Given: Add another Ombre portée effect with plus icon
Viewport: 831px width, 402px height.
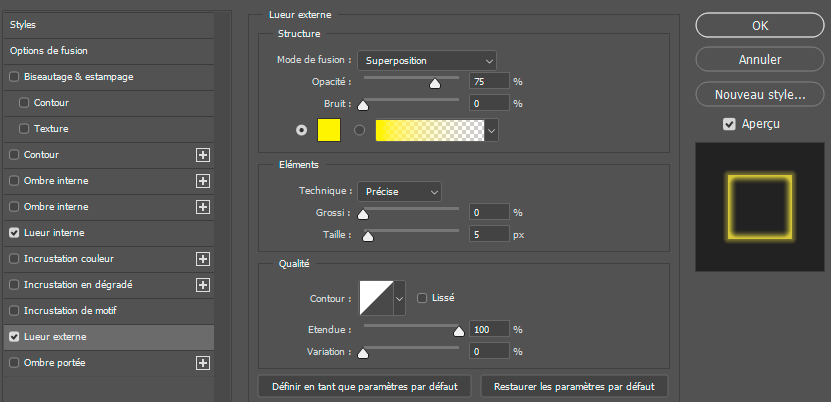Looking at the screenshot, I should pyautogui.click(x=203, y=363).
